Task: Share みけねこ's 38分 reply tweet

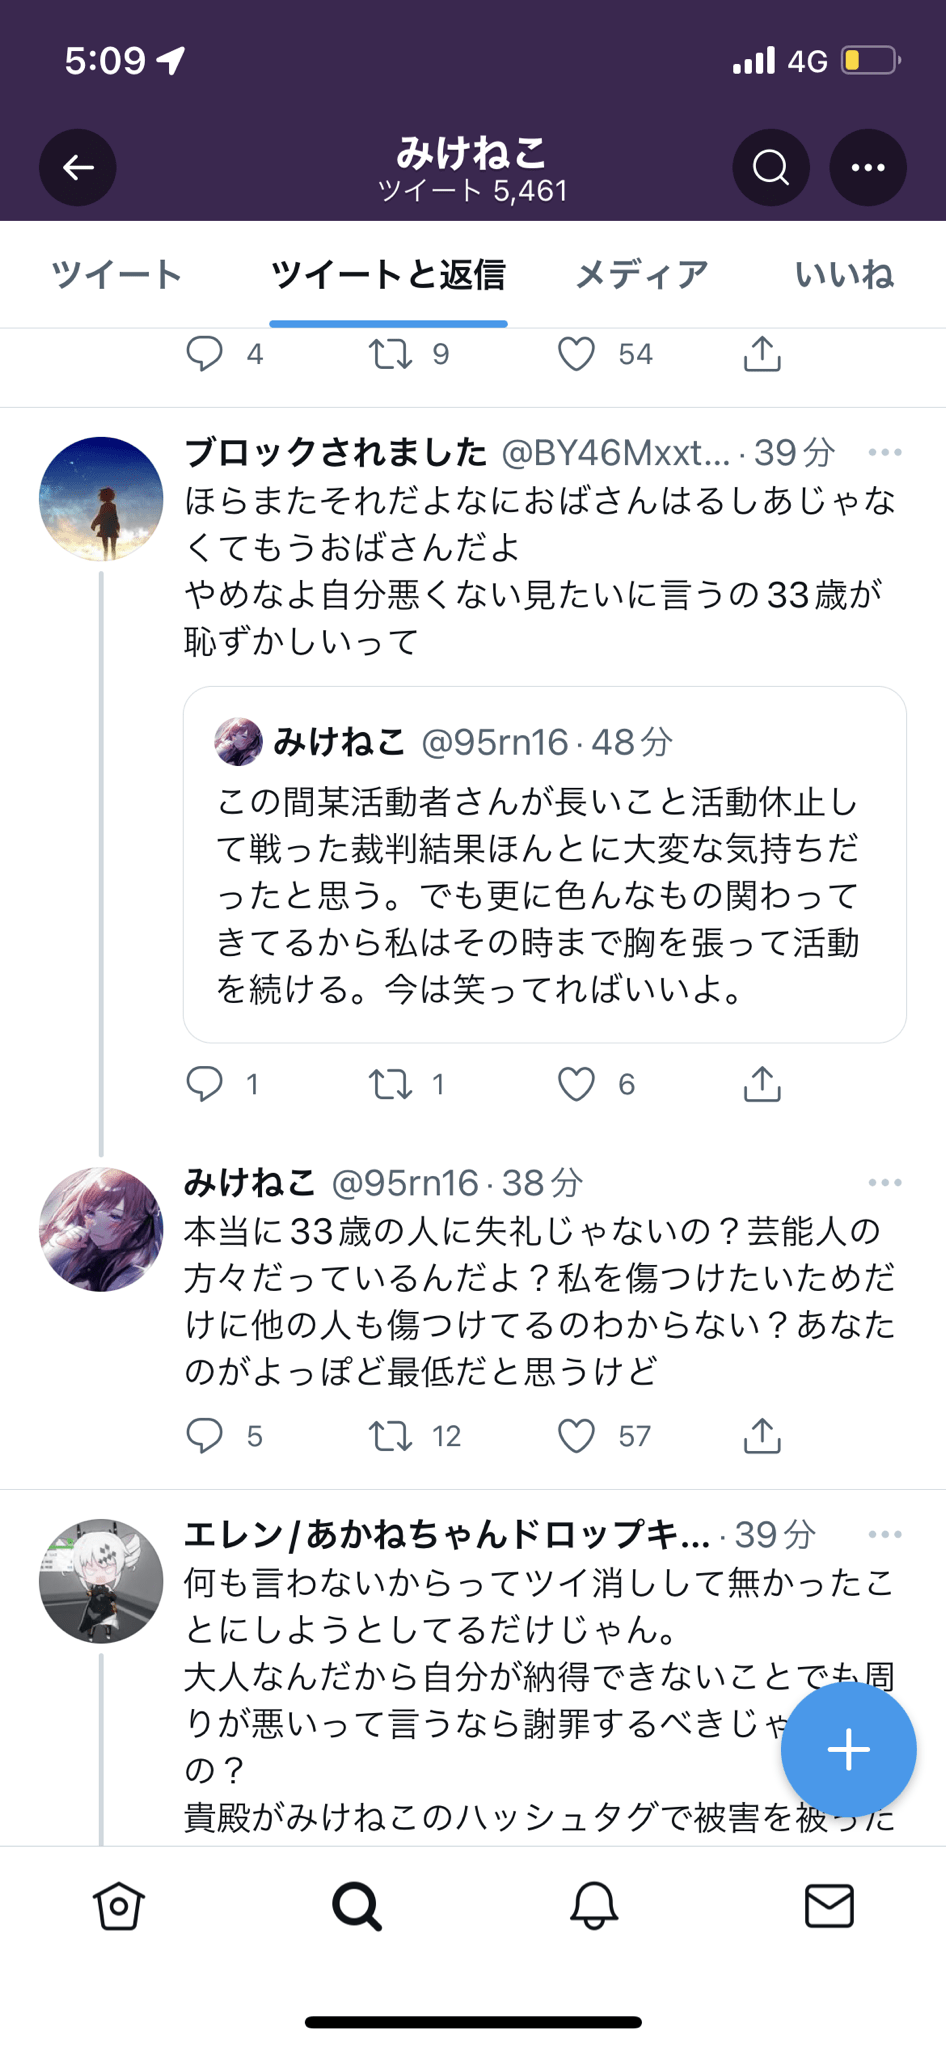Action: pos(762,1436)
